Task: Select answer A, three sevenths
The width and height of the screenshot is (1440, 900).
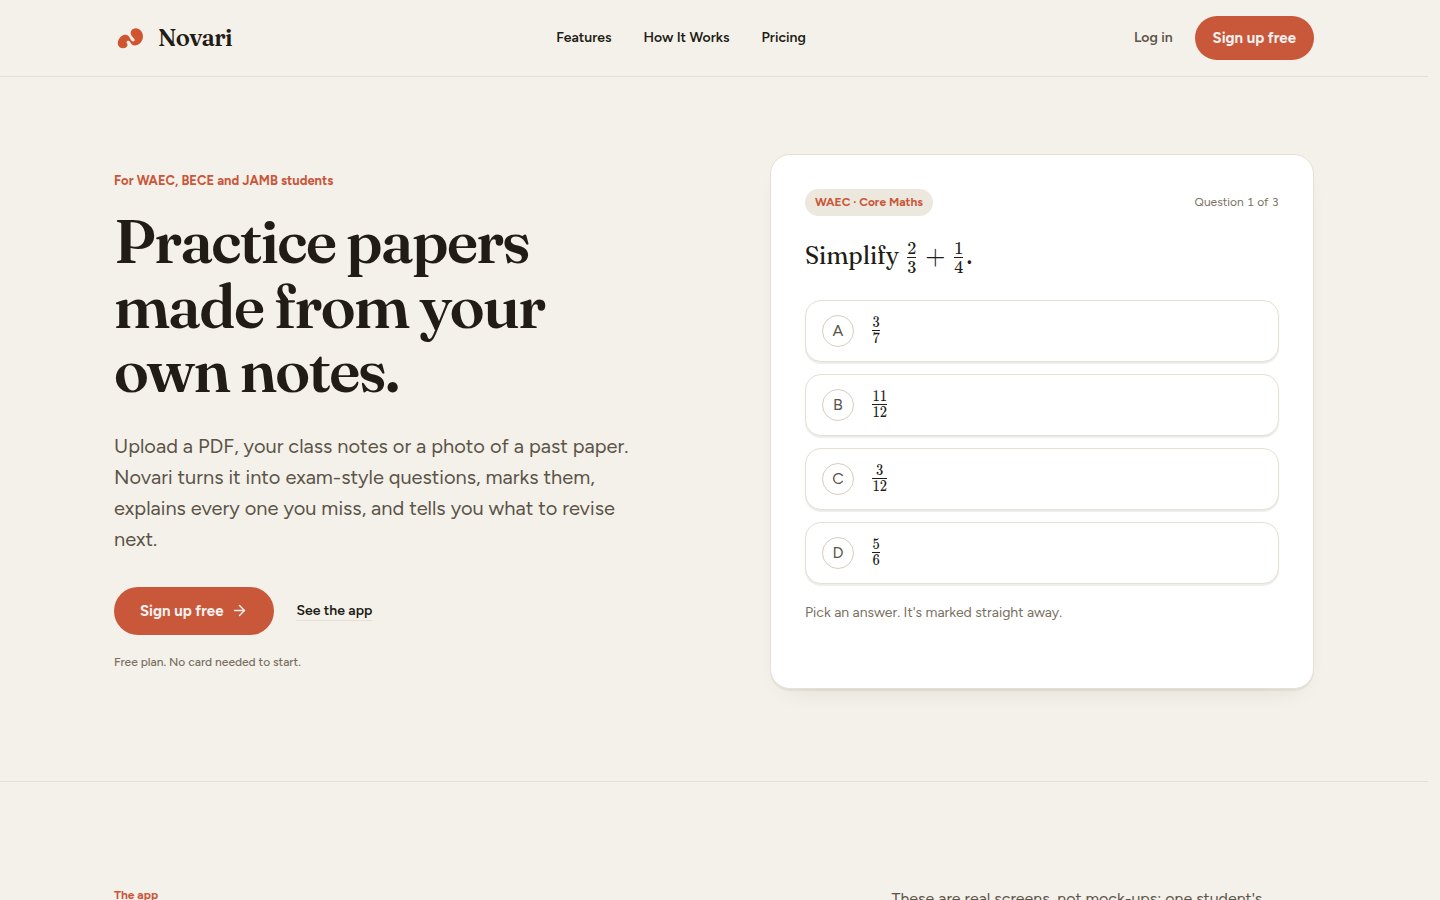Action: point(1041,331)
